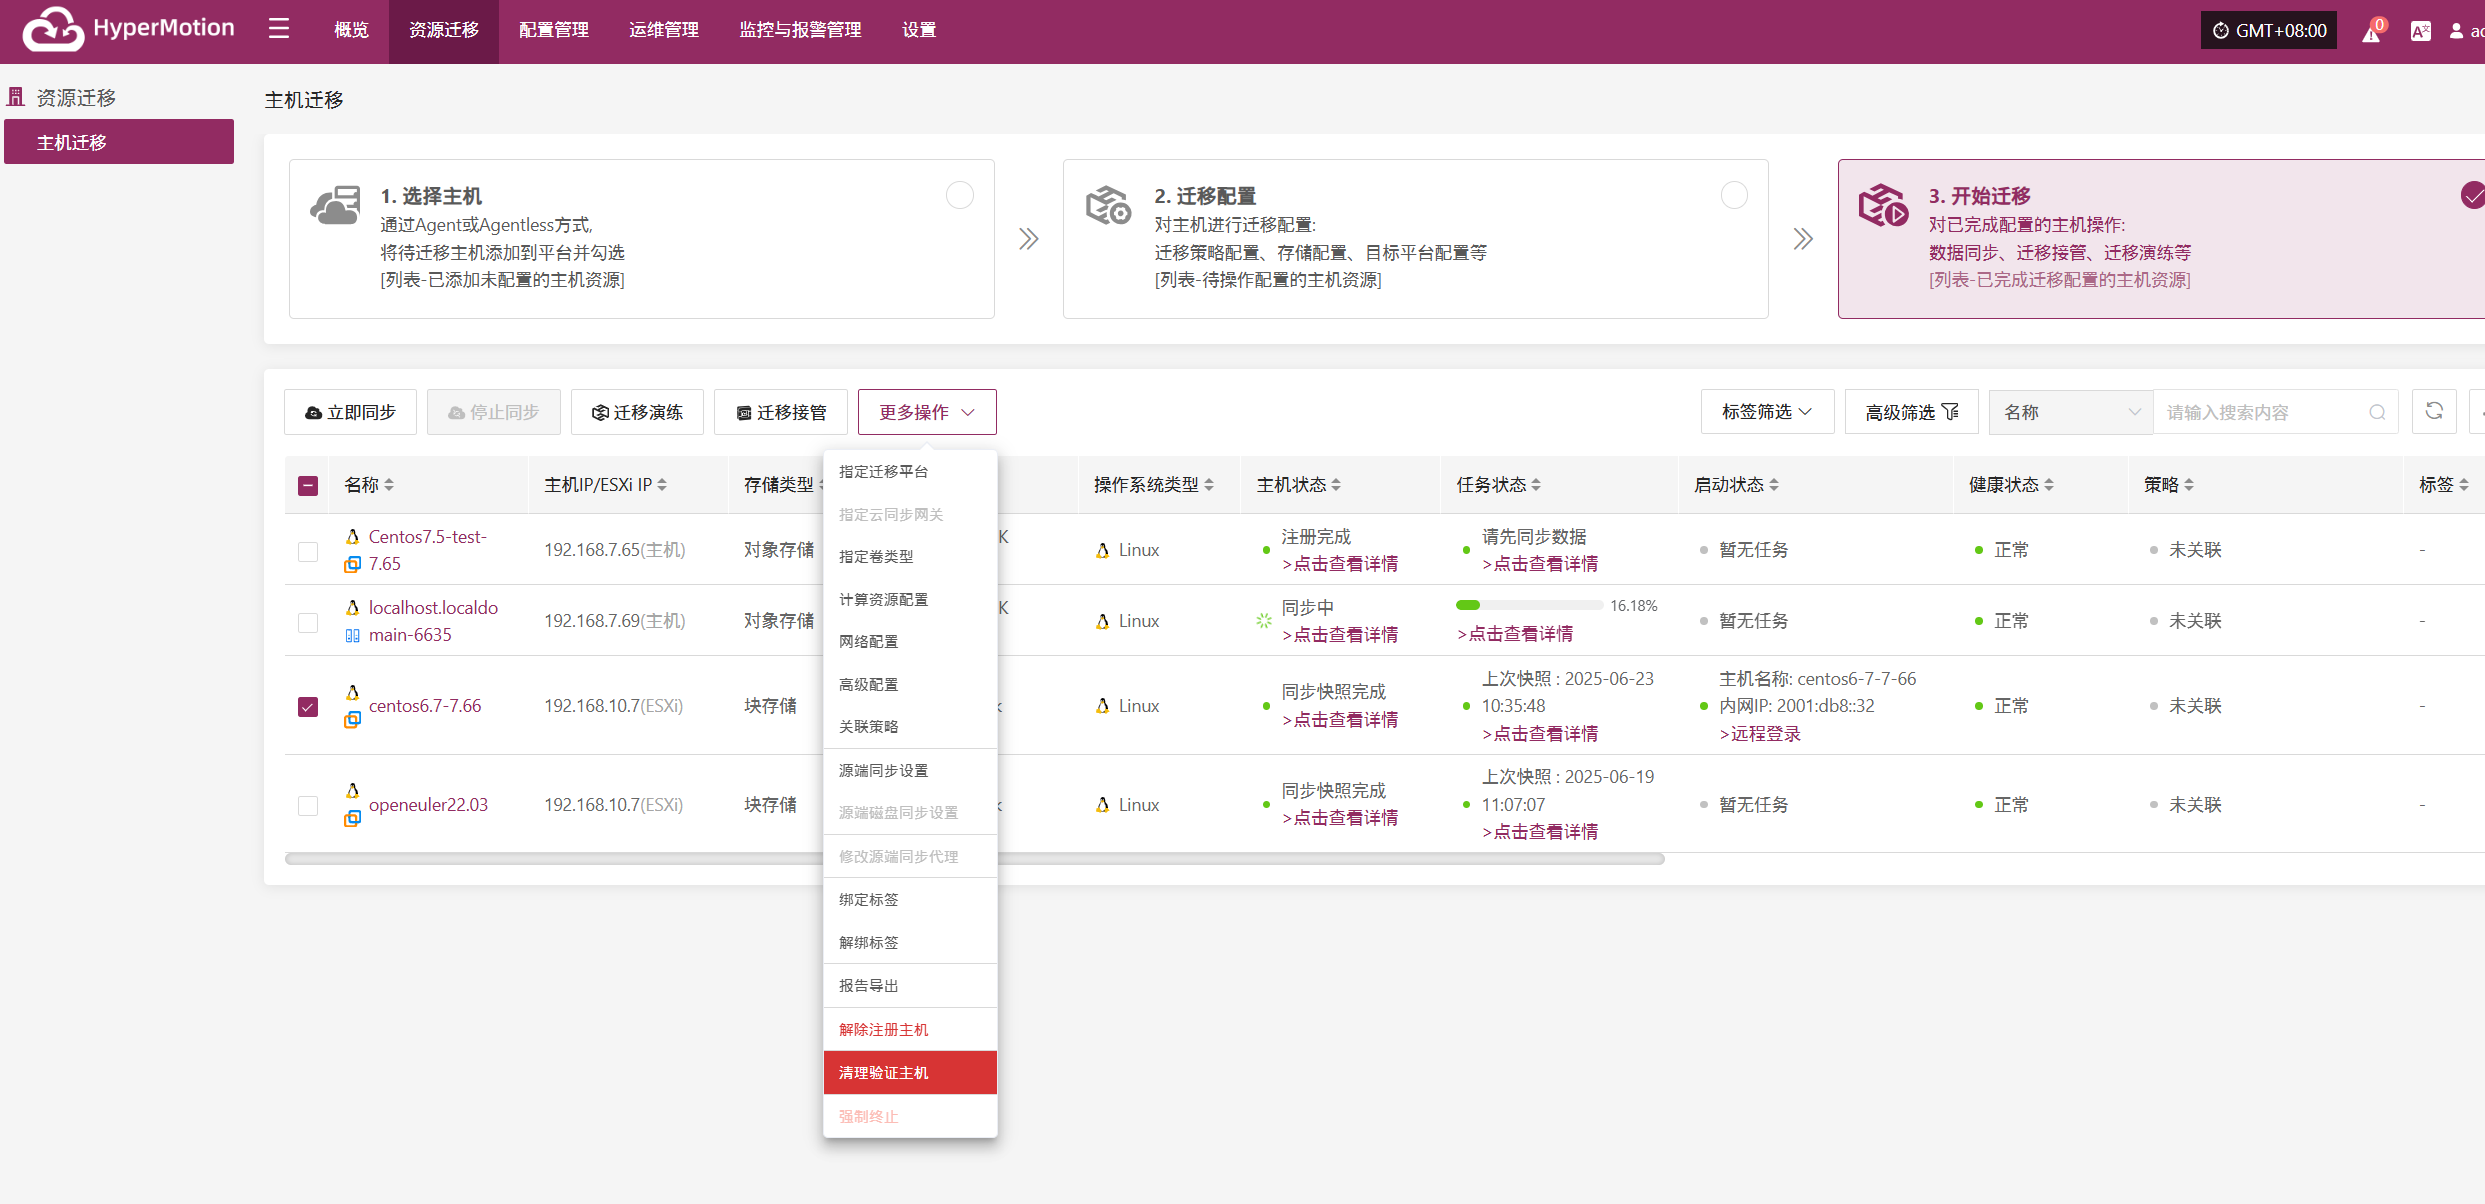Image resolution: width=2485 pixels, height=1204 pixels.
Task: Click the 迁移接管 button
Action: coord(781,412)
